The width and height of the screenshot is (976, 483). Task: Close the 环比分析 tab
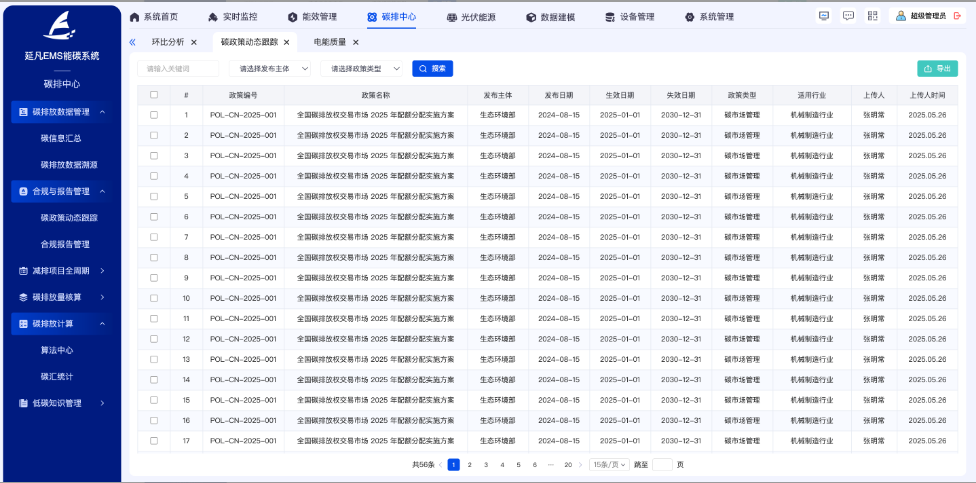pyautogui.click(x=194, y=42)
